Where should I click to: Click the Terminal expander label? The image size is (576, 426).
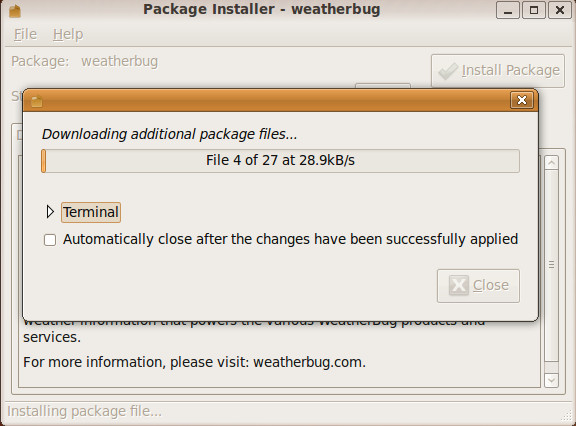[91, 212]
